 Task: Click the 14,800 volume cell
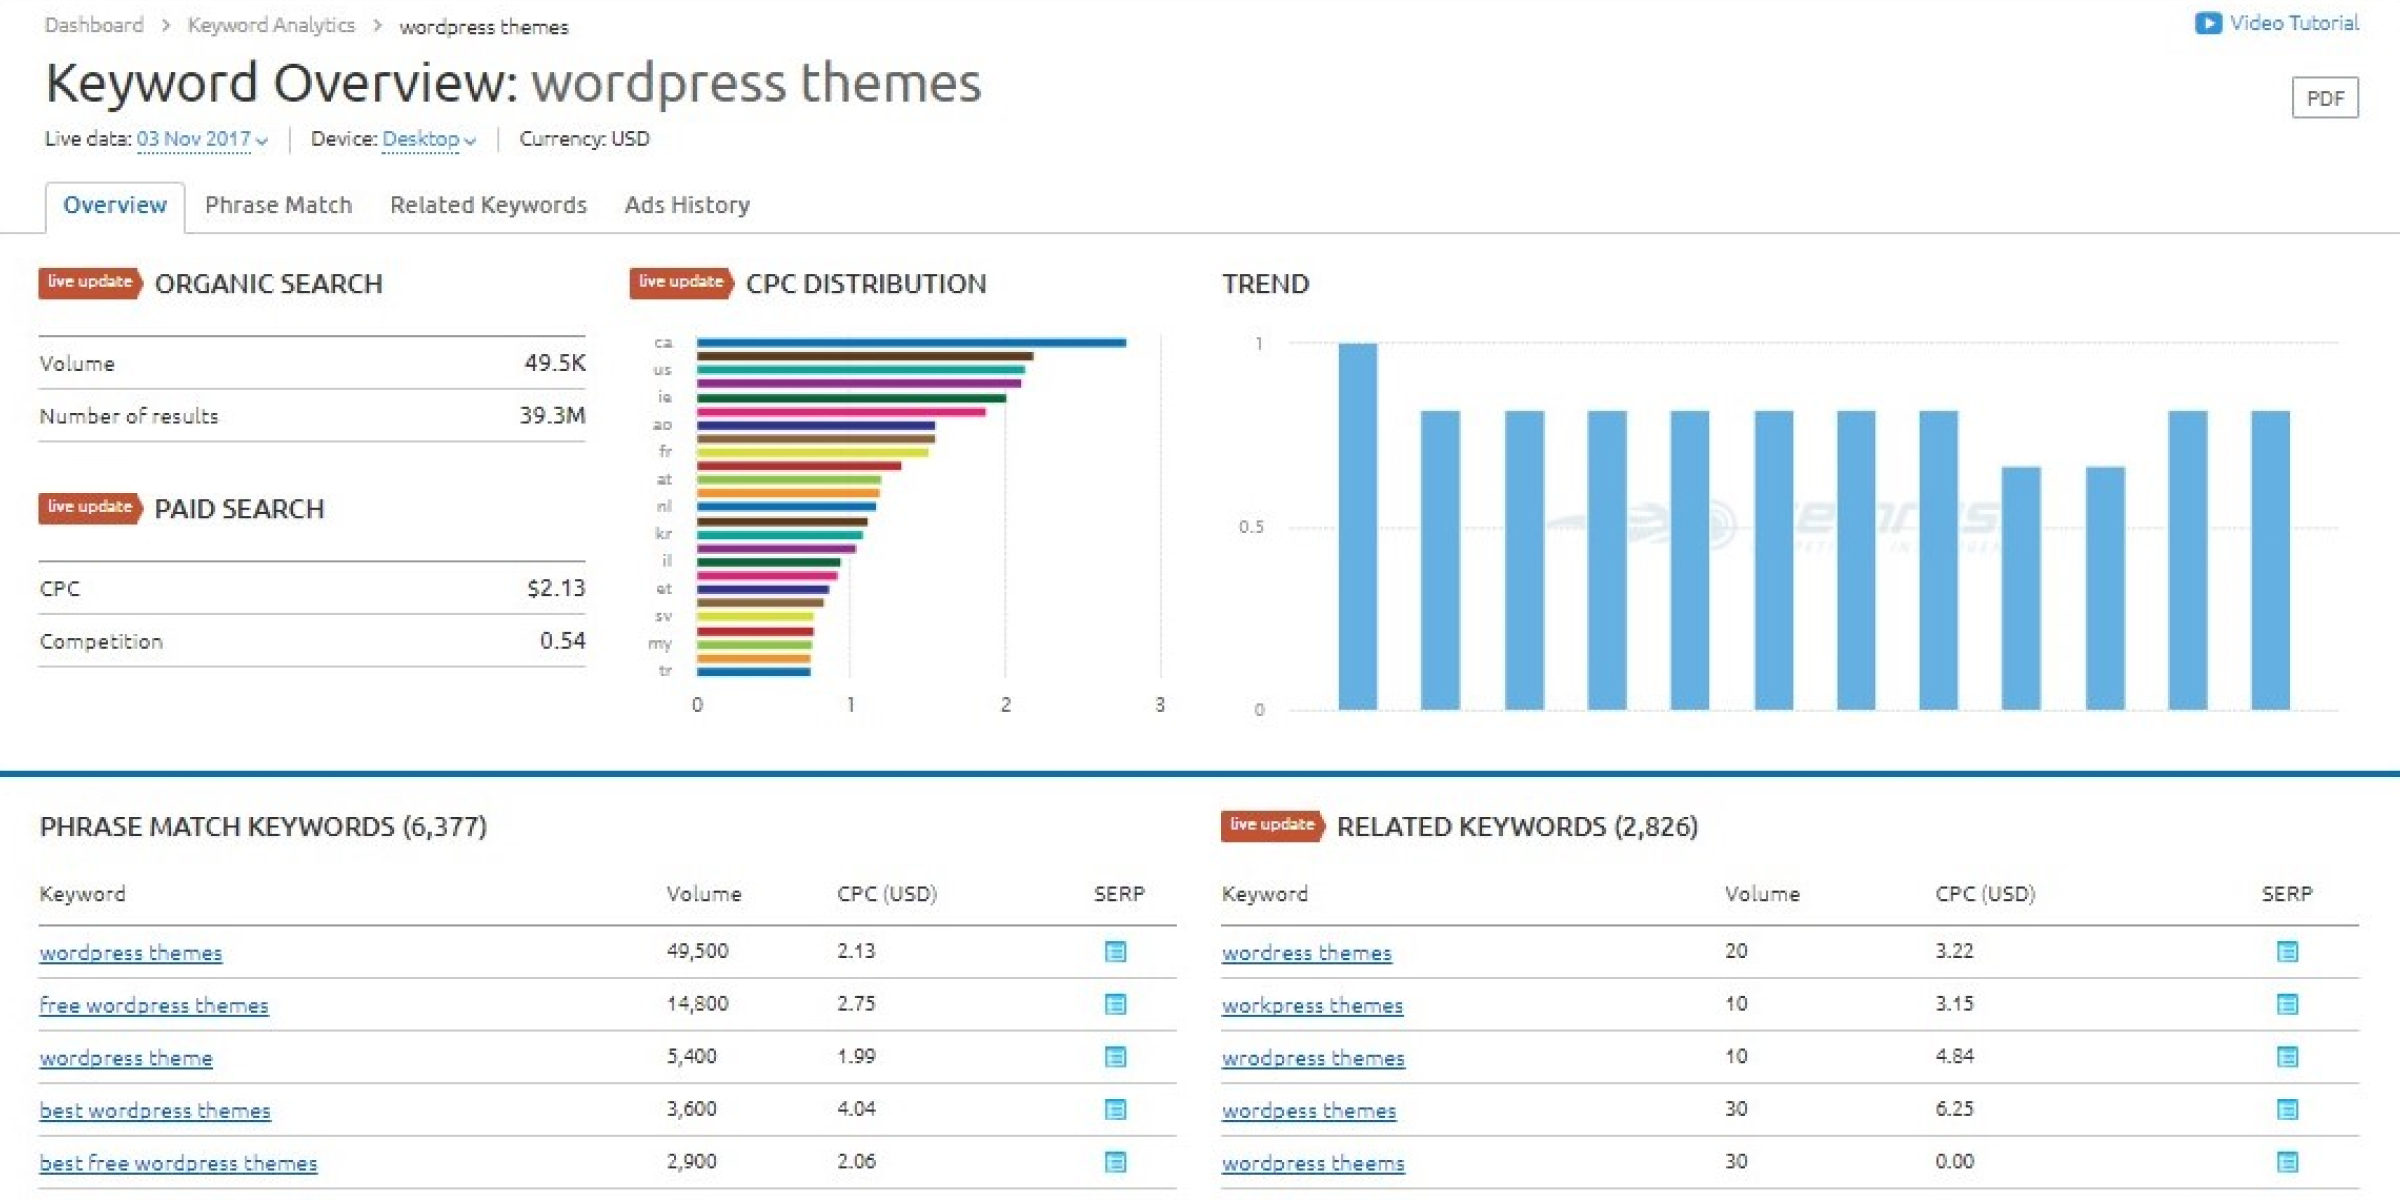point(697,1003)
